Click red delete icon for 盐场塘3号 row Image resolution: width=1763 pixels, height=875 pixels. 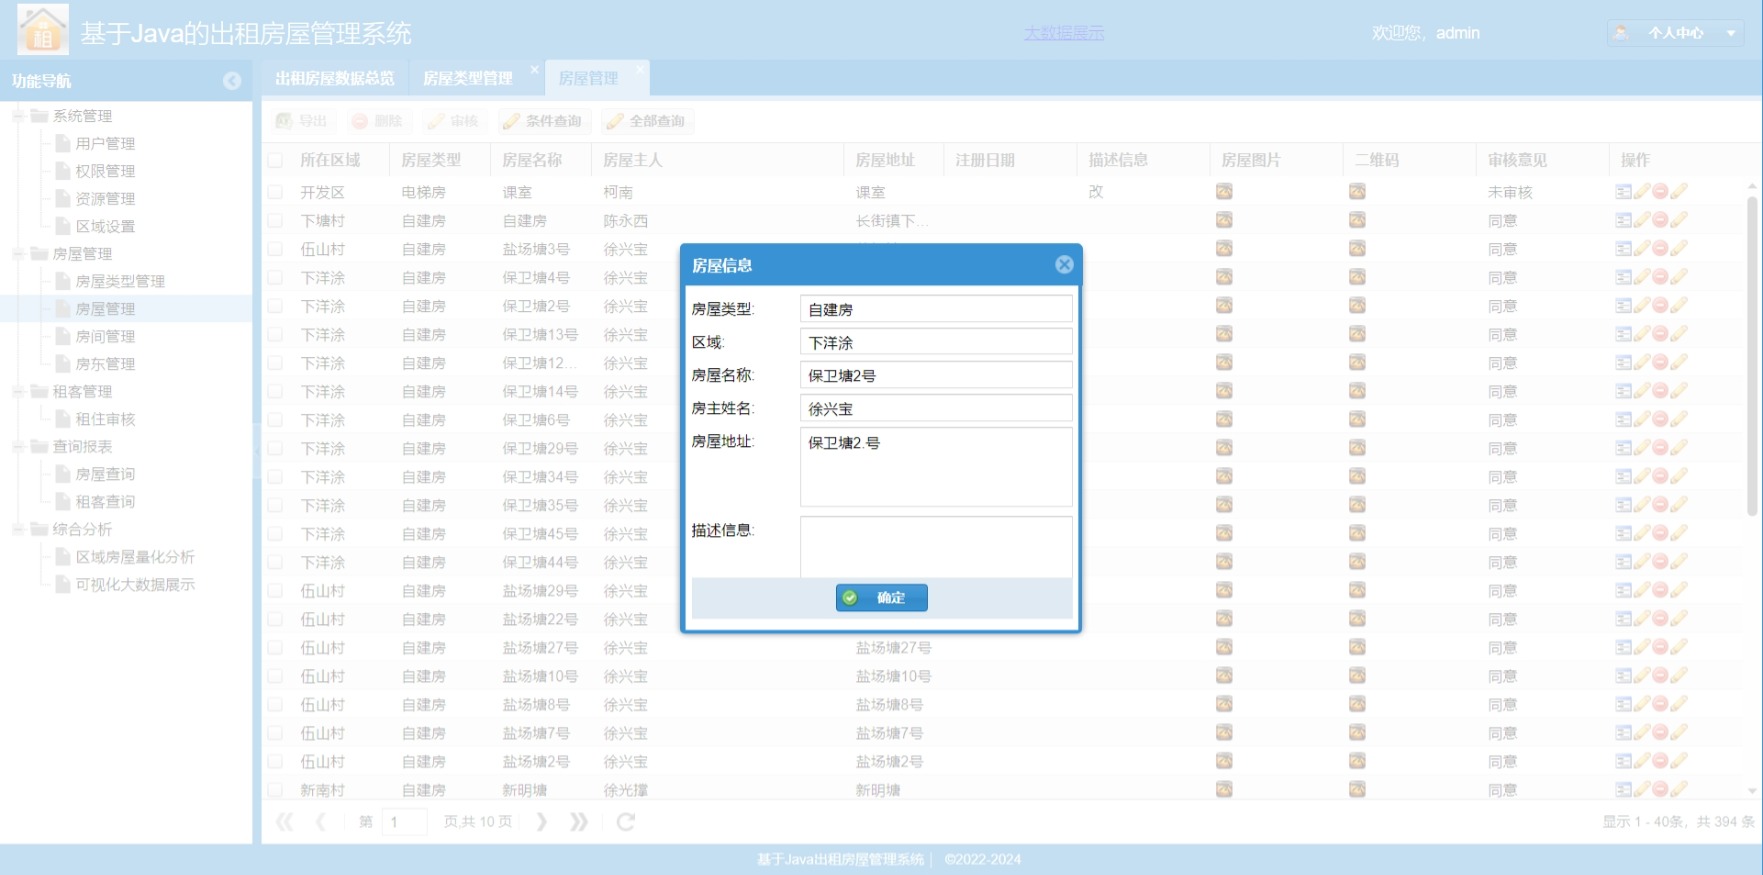coord(1660,249)
